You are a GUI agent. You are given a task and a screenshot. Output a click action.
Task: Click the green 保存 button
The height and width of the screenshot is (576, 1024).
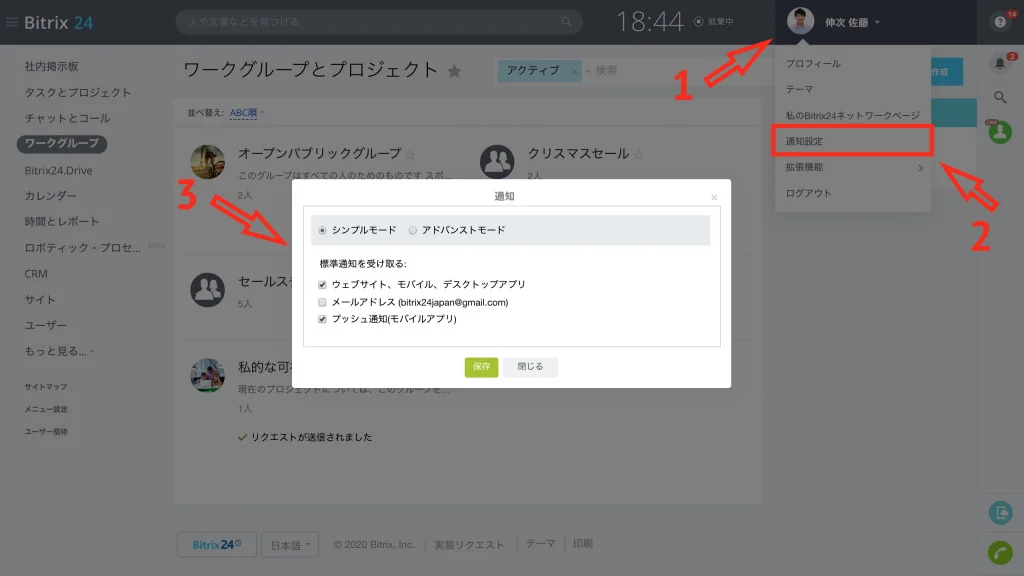481,367
